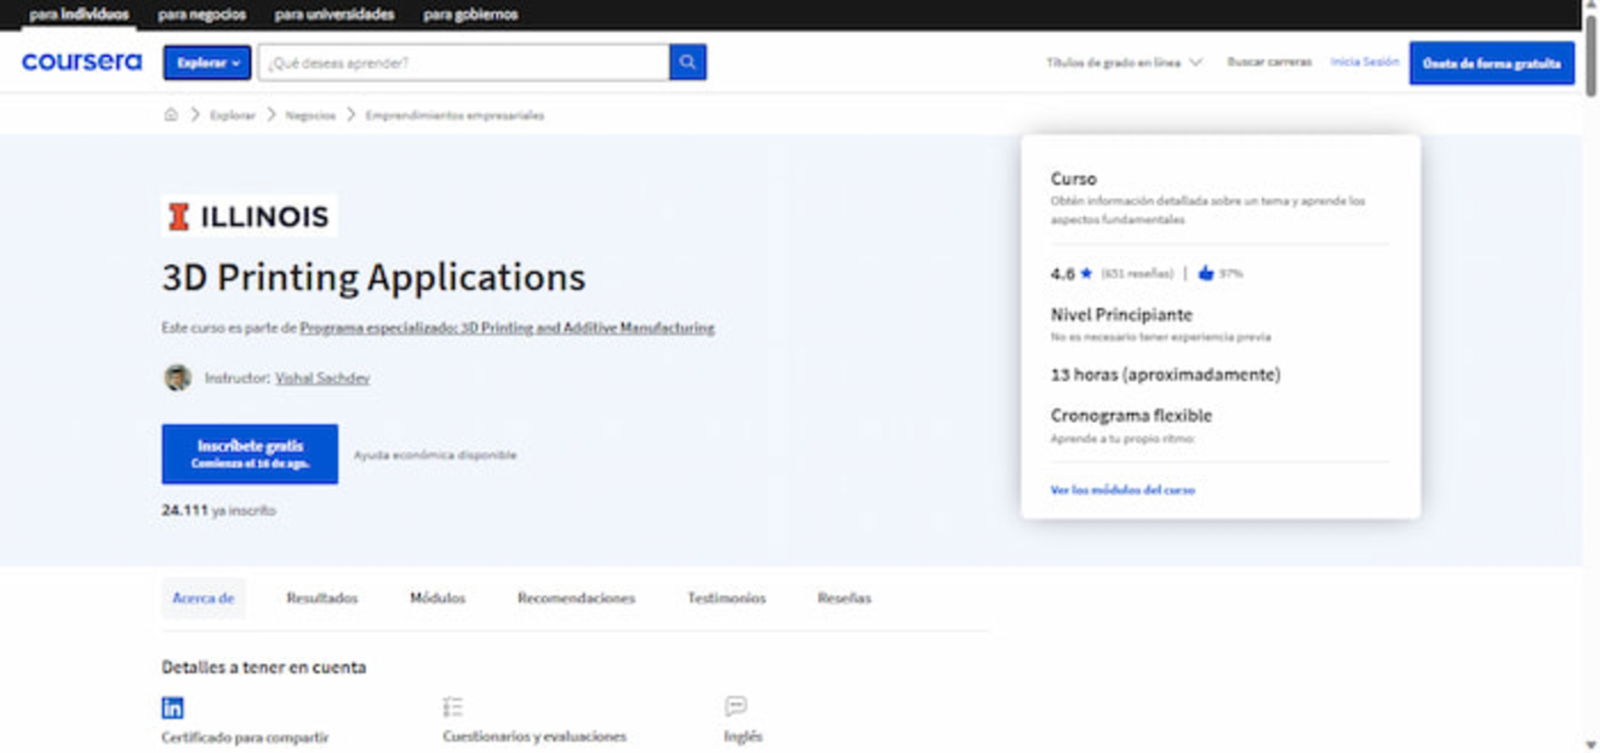This screenshot has width=1600, height=753.
Task: Click the Certificado para compartir text
Action: tap(245, 737)
